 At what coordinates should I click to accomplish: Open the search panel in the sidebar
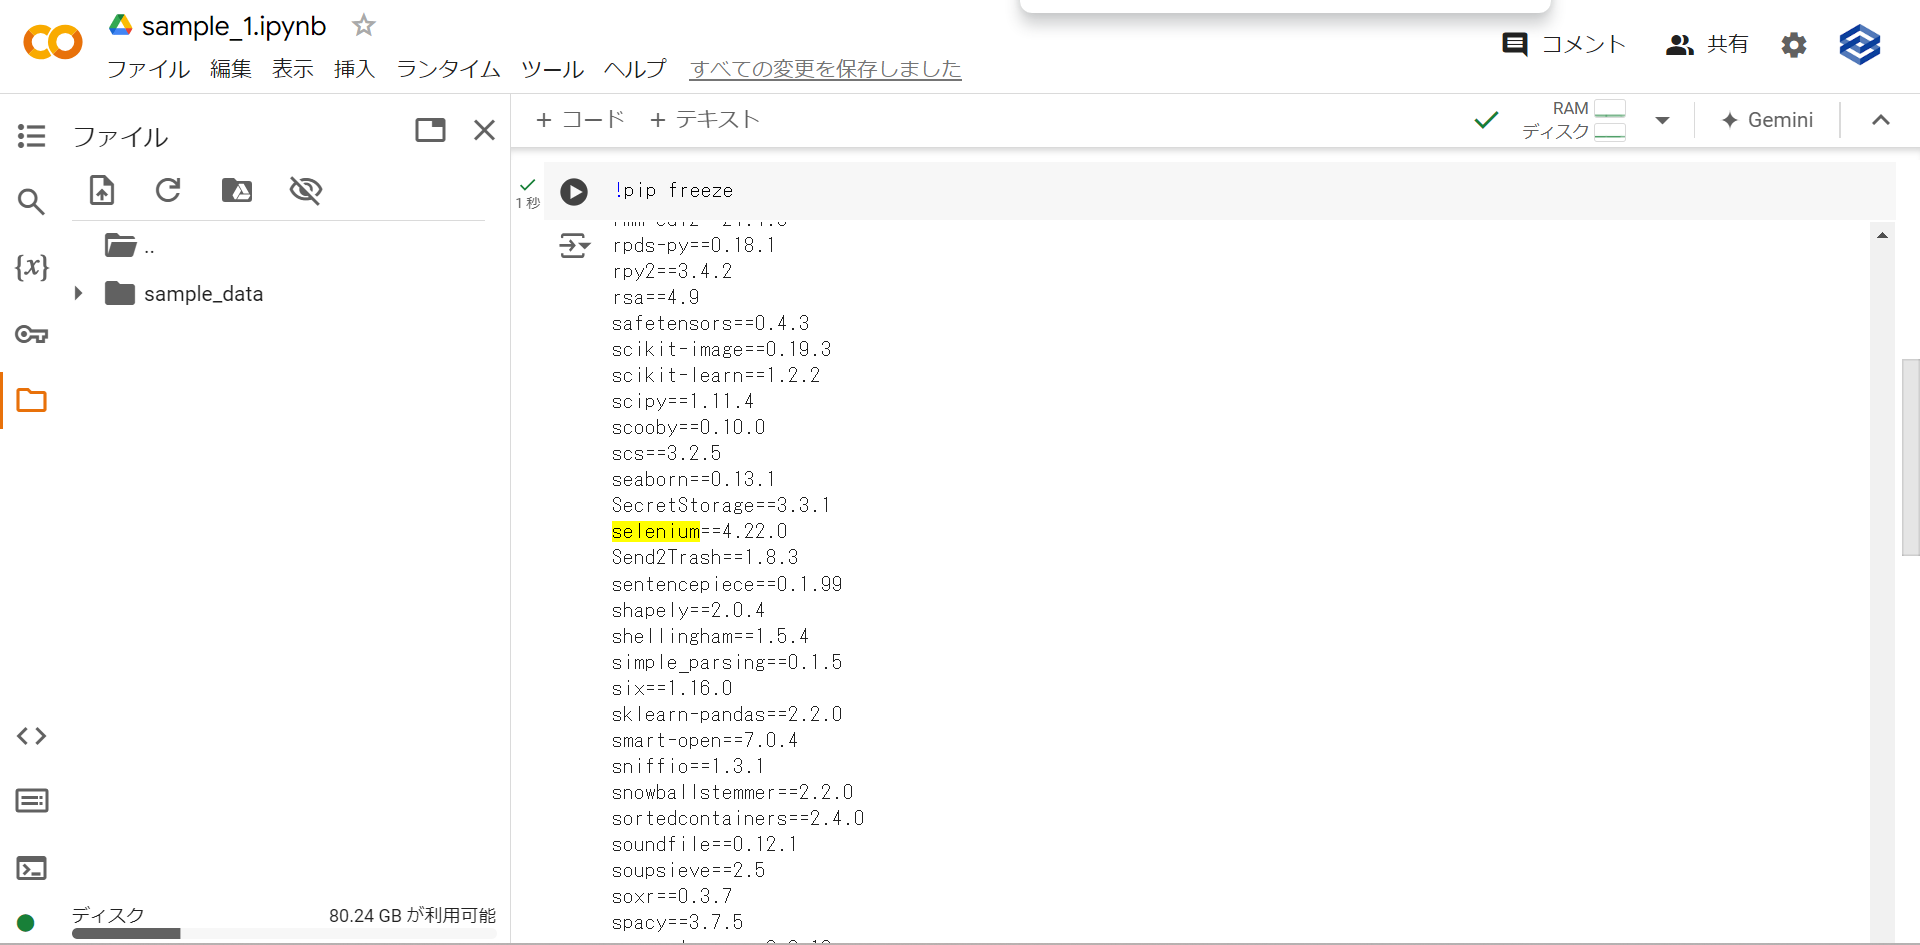tap(31, 201)
